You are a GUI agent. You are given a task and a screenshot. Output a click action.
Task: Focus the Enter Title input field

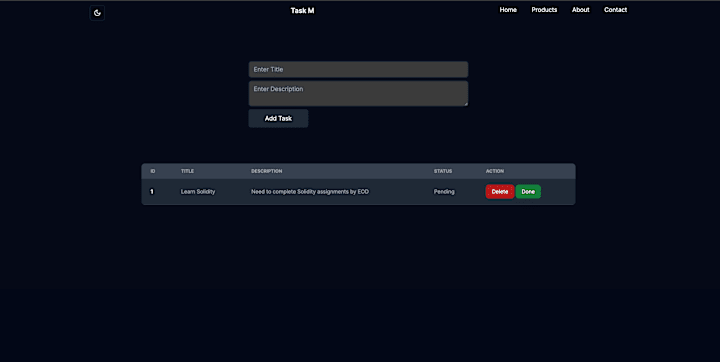click(x=358, y=69)
